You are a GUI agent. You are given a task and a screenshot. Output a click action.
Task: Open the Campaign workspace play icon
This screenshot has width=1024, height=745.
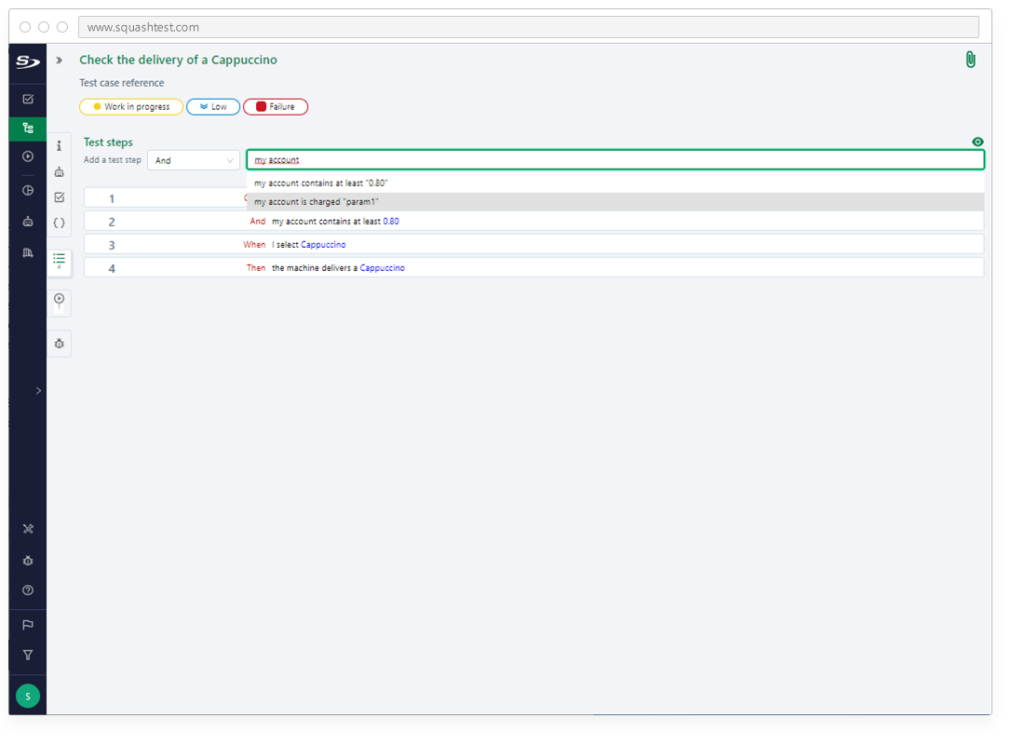[x=27, y=157]
